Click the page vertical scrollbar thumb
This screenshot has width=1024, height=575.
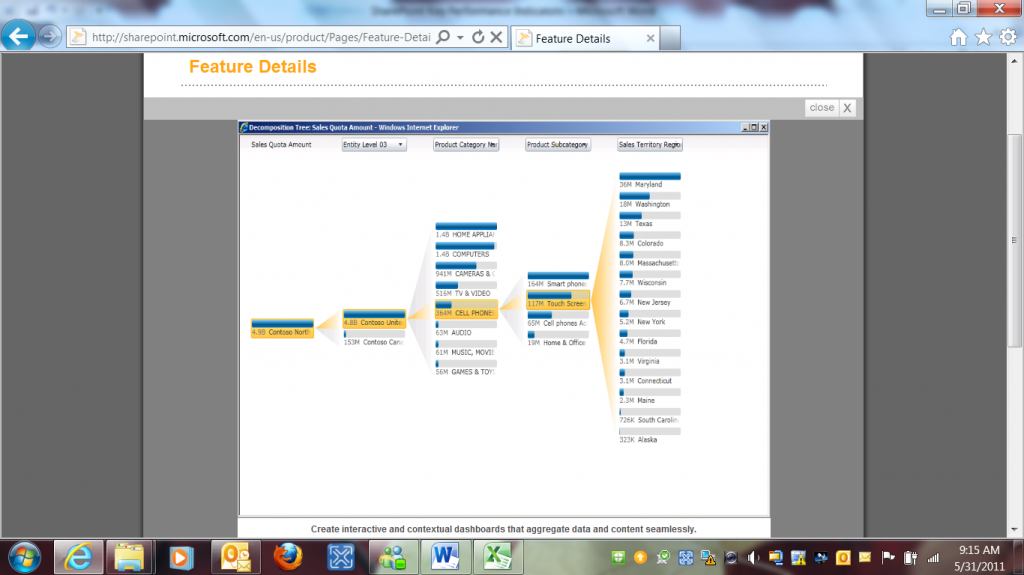tap(1014, 240)
